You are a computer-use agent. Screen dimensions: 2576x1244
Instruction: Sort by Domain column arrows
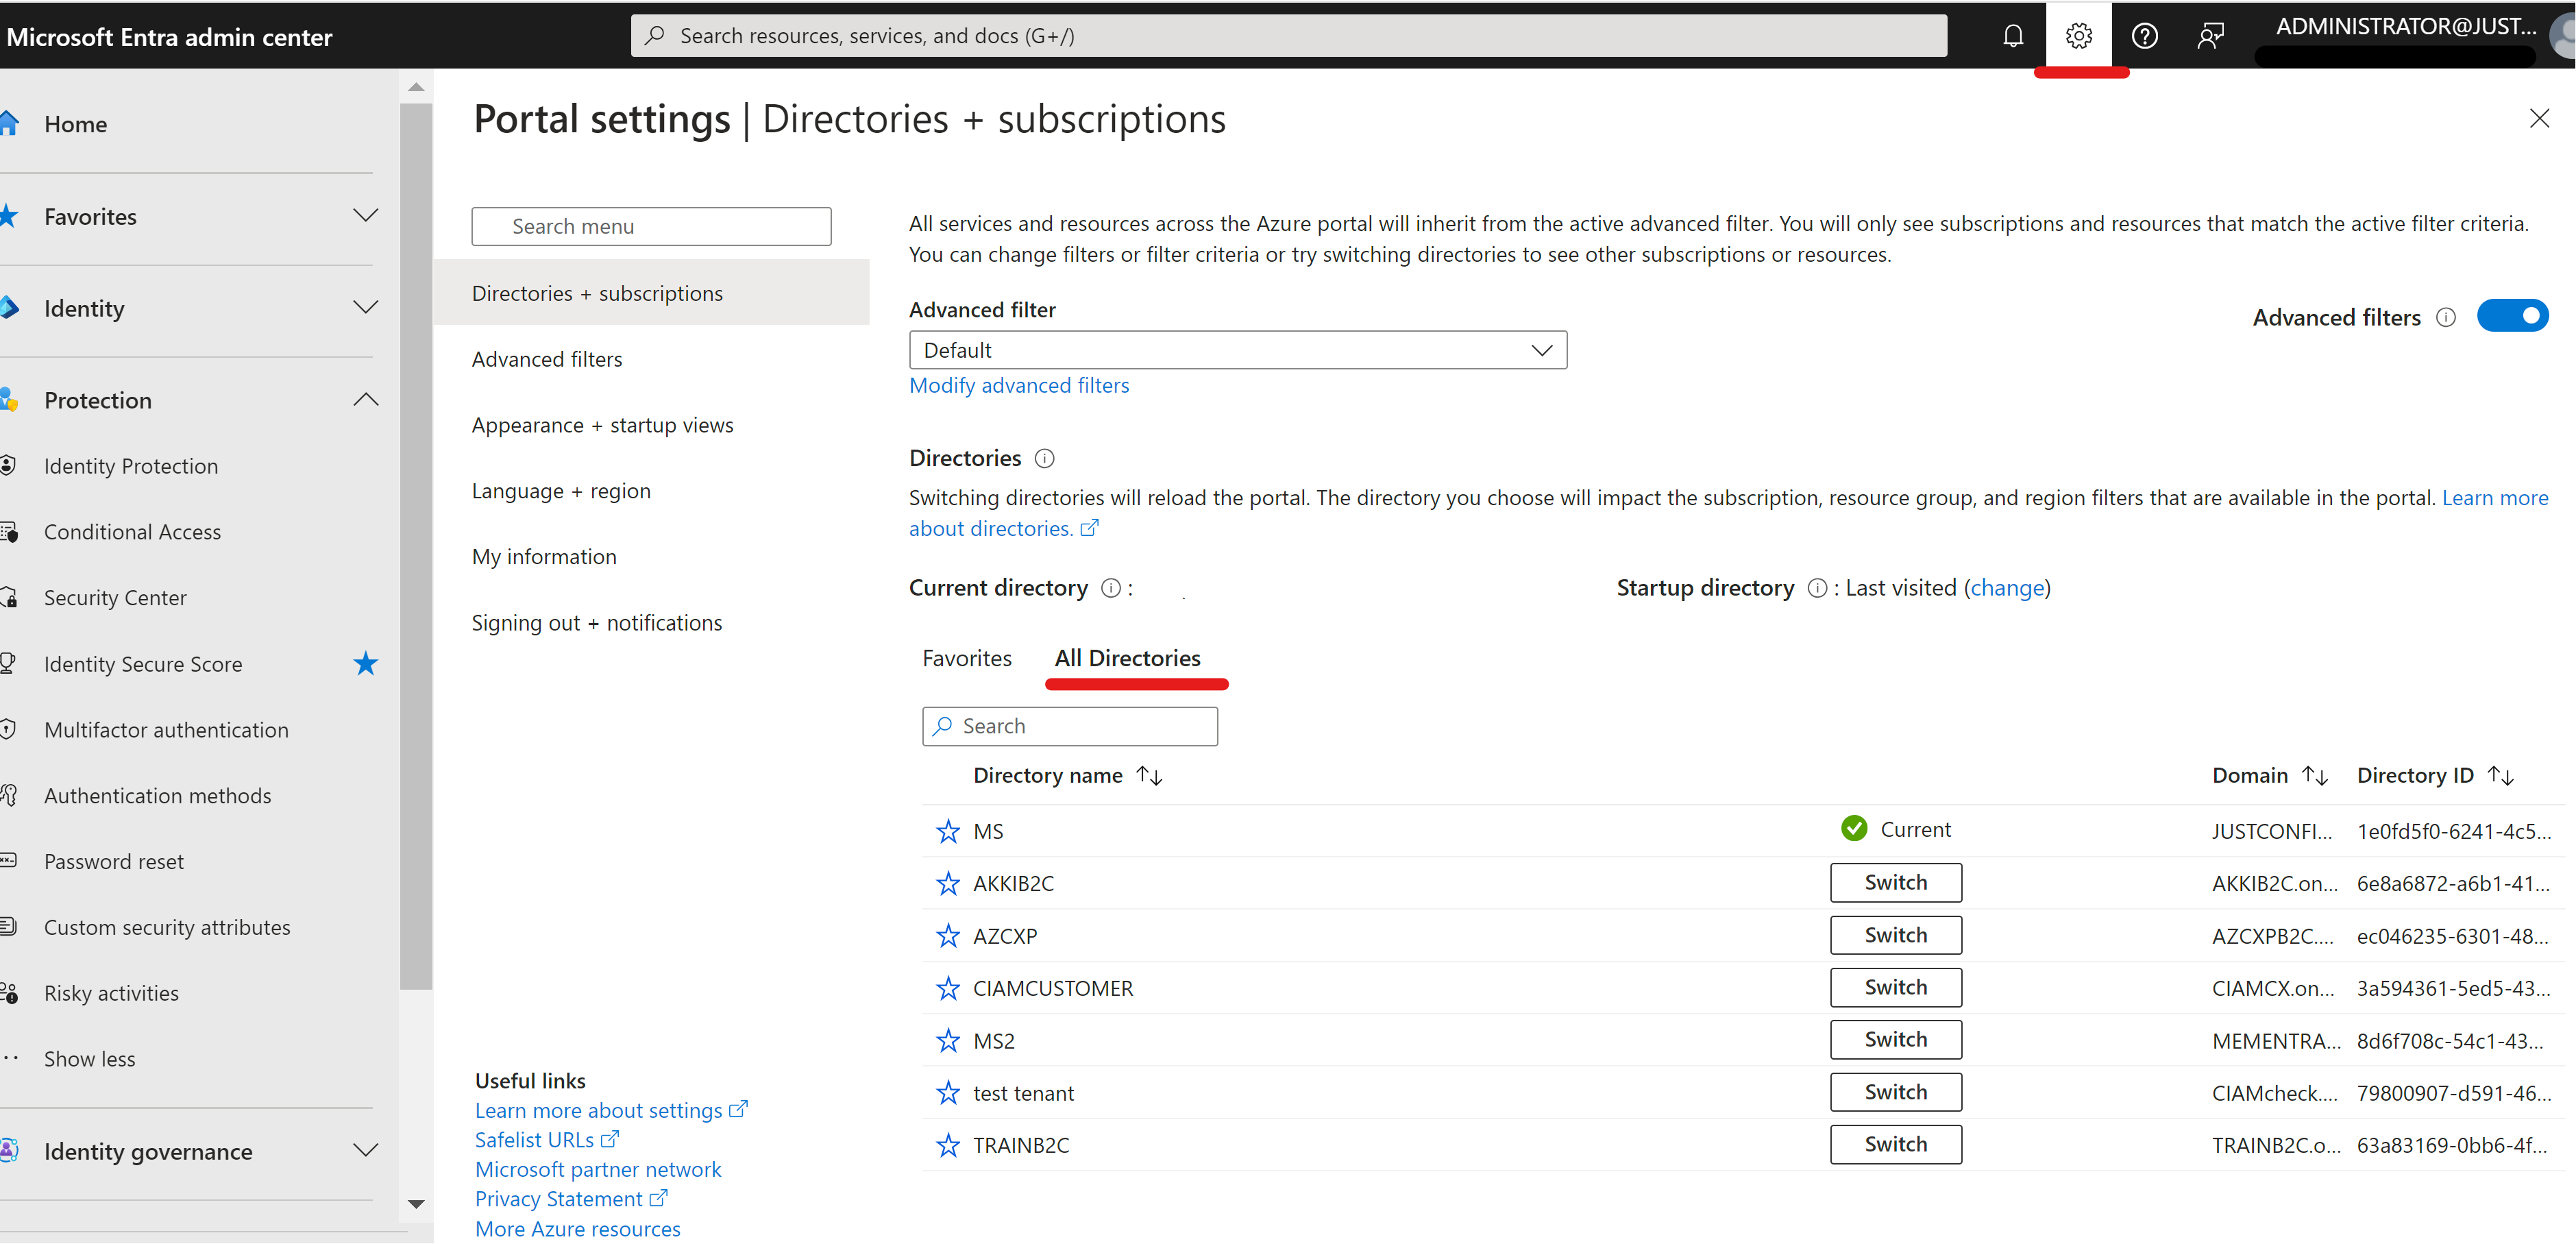(x=2315, y=775)
